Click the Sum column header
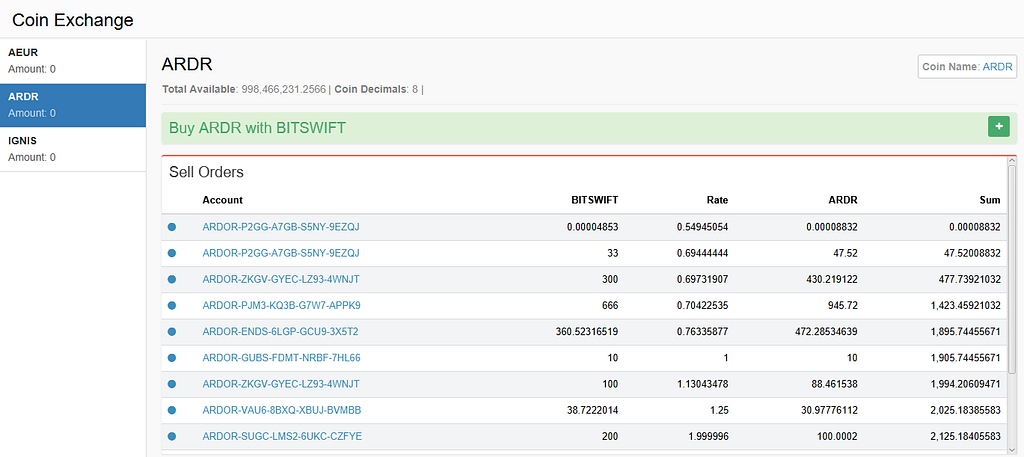Screen dimensions: 1024x457 (990, 200)
